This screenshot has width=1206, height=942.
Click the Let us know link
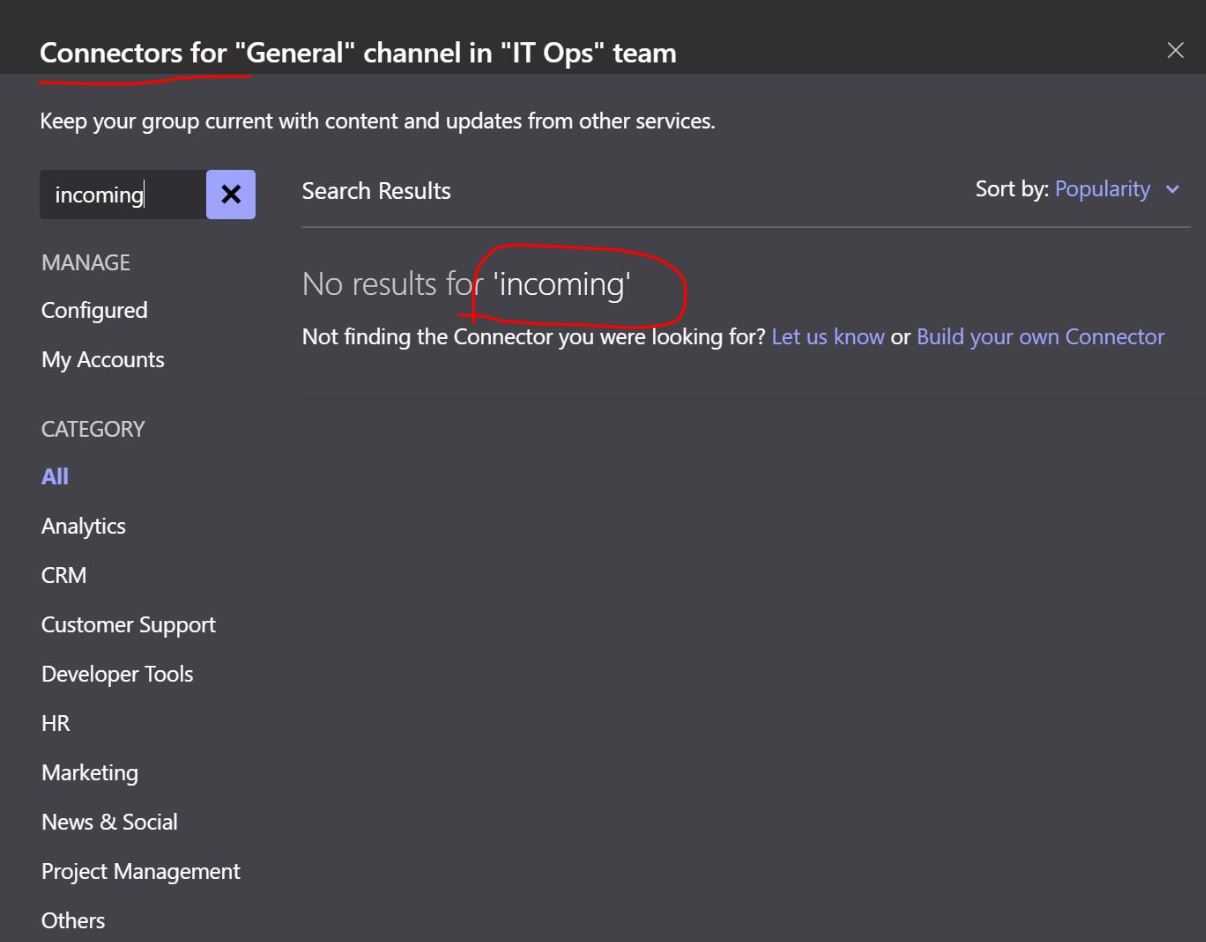[x=828, y=337]
